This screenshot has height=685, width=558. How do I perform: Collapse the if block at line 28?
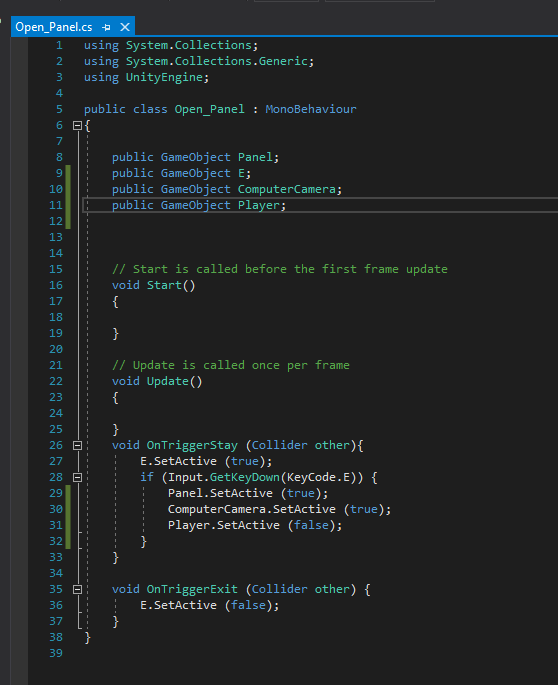click(x=77, y=477)
